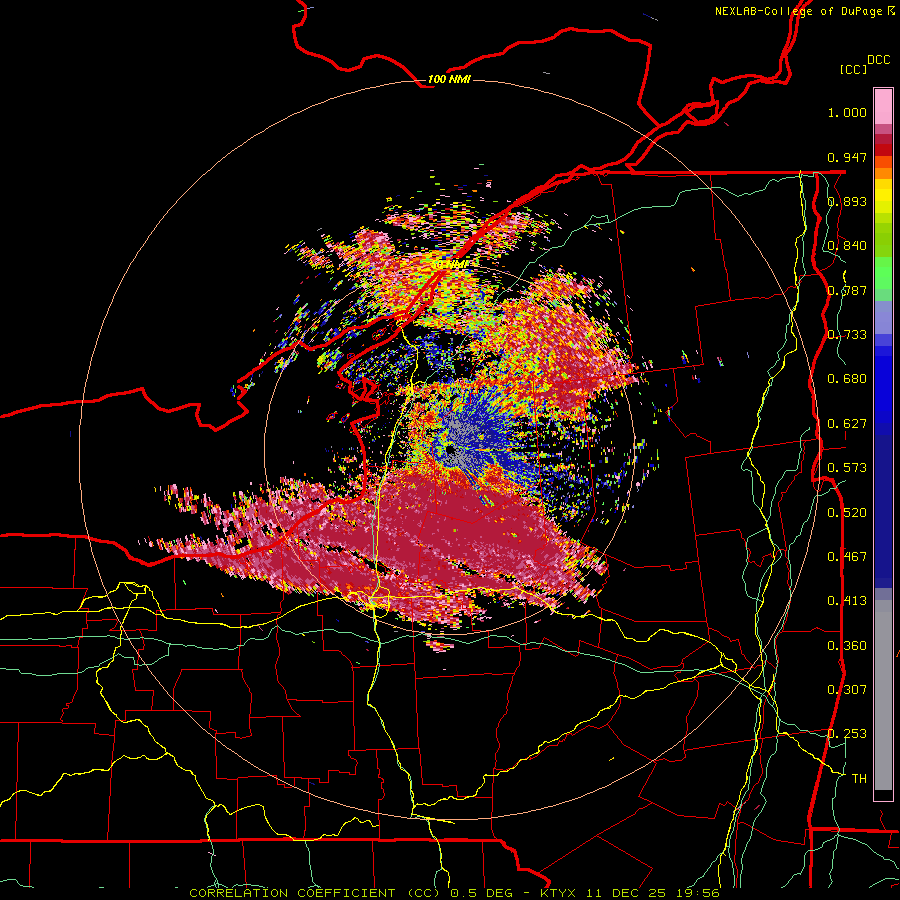
Task: Select the 0.413 value on the color scale
Action: pyautogui.click(x=847, y=601)
